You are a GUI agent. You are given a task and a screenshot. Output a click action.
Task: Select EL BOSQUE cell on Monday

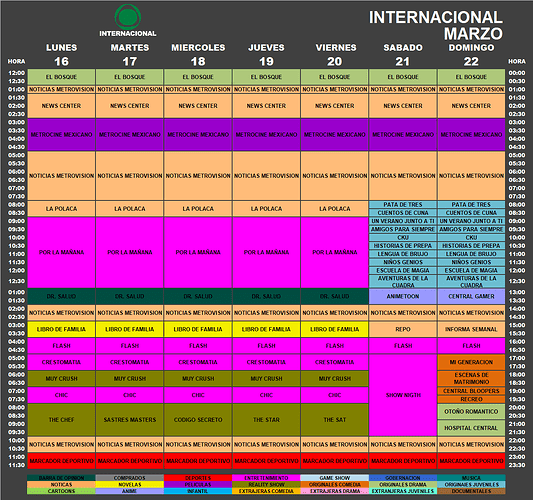pyautogui.click(x=61, y=77)
